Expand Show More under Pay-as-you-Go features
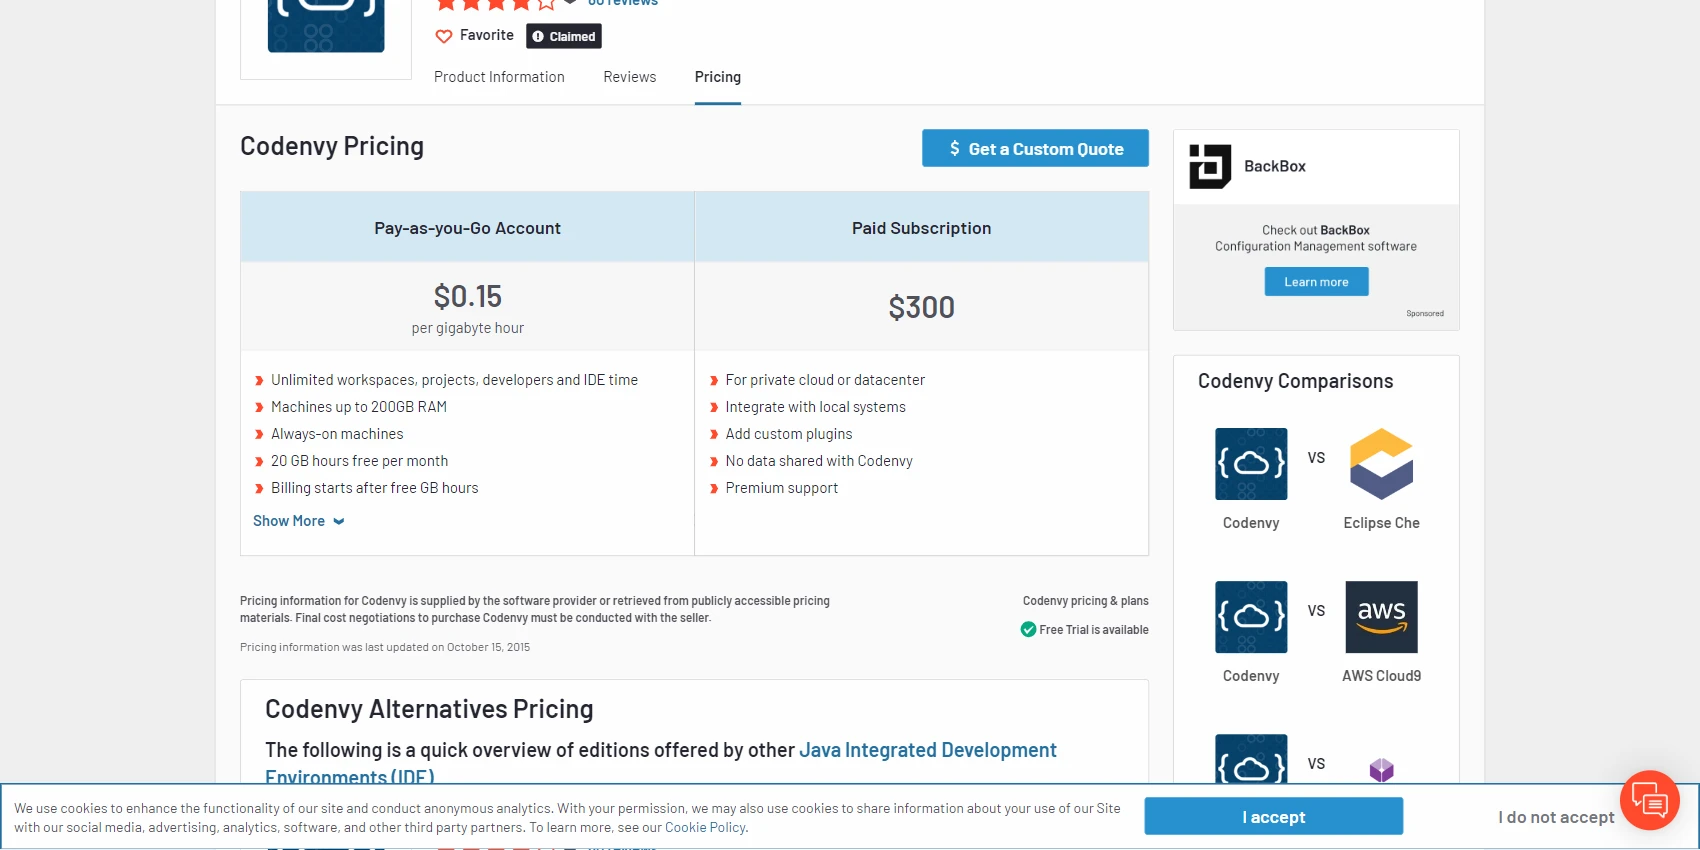1700x850 pixels. tap(298, 521)
